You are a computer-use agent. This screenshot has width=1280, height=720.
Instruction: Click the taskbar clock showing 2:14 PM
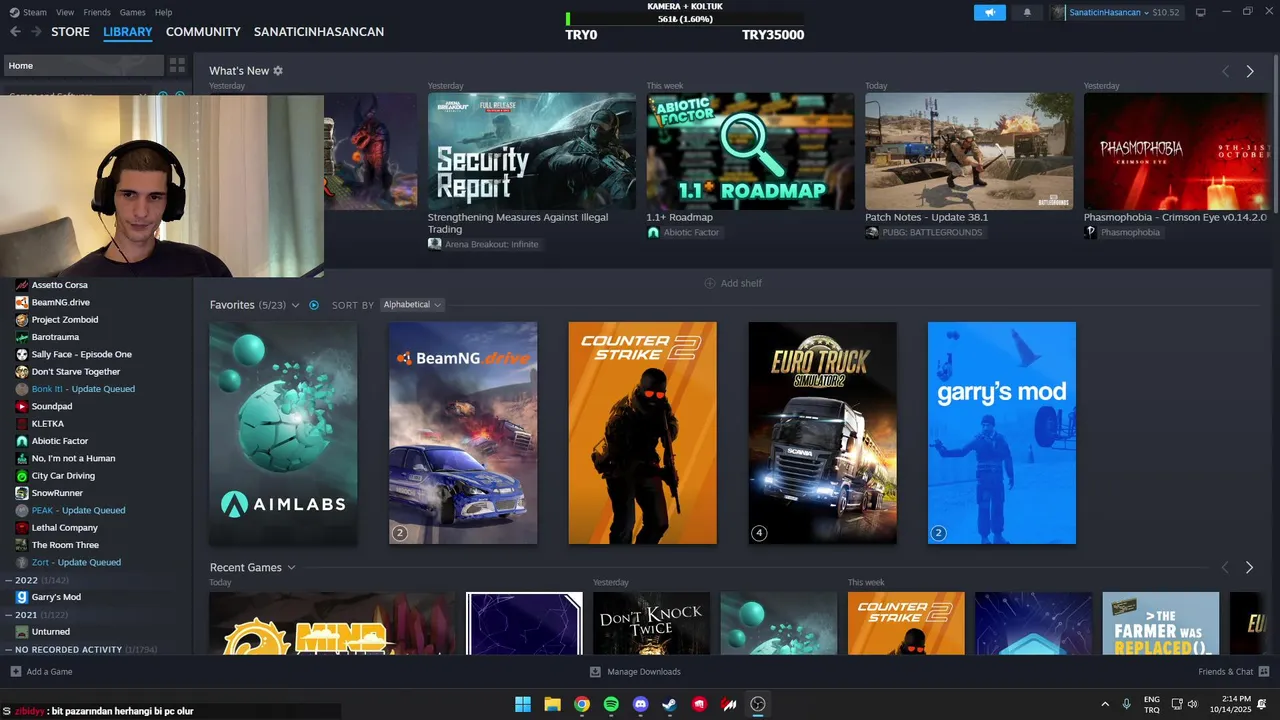point(1230,704)
